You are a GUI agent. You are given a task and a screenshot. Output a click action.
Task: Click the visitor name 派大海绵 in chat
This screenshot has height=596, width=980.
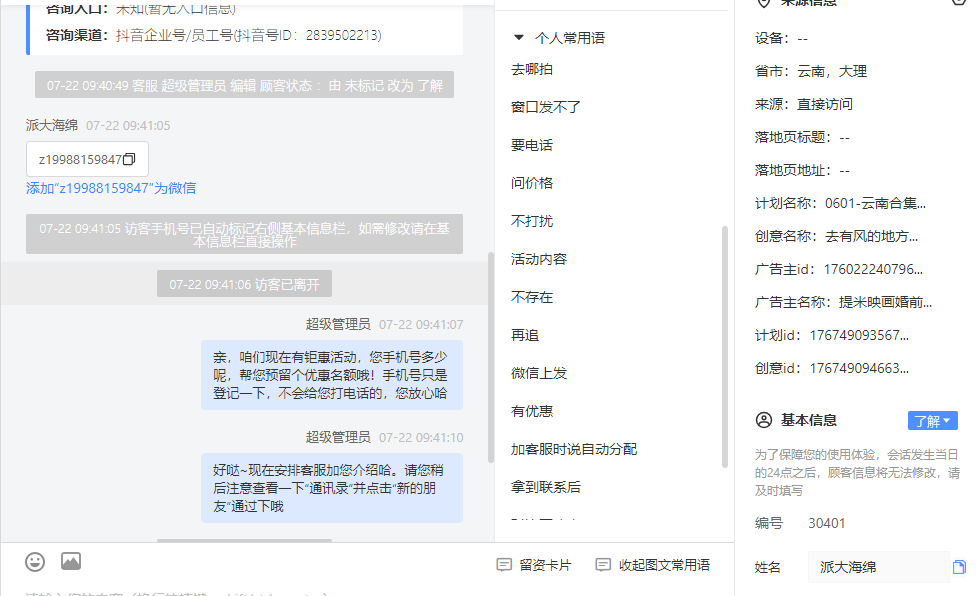(x=52, y=126)
